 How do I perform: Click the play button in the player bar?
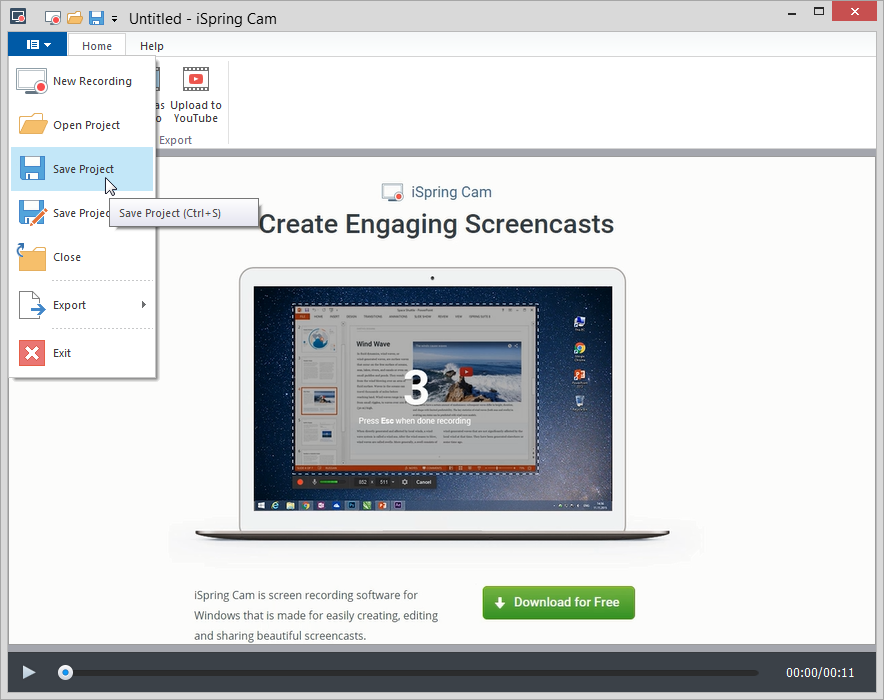coord(29,672)
